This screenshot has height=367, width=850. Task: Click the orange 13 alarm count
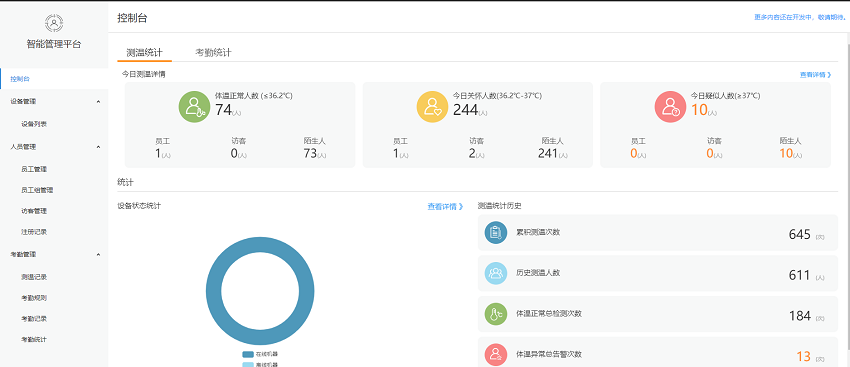tap(803, 356)
